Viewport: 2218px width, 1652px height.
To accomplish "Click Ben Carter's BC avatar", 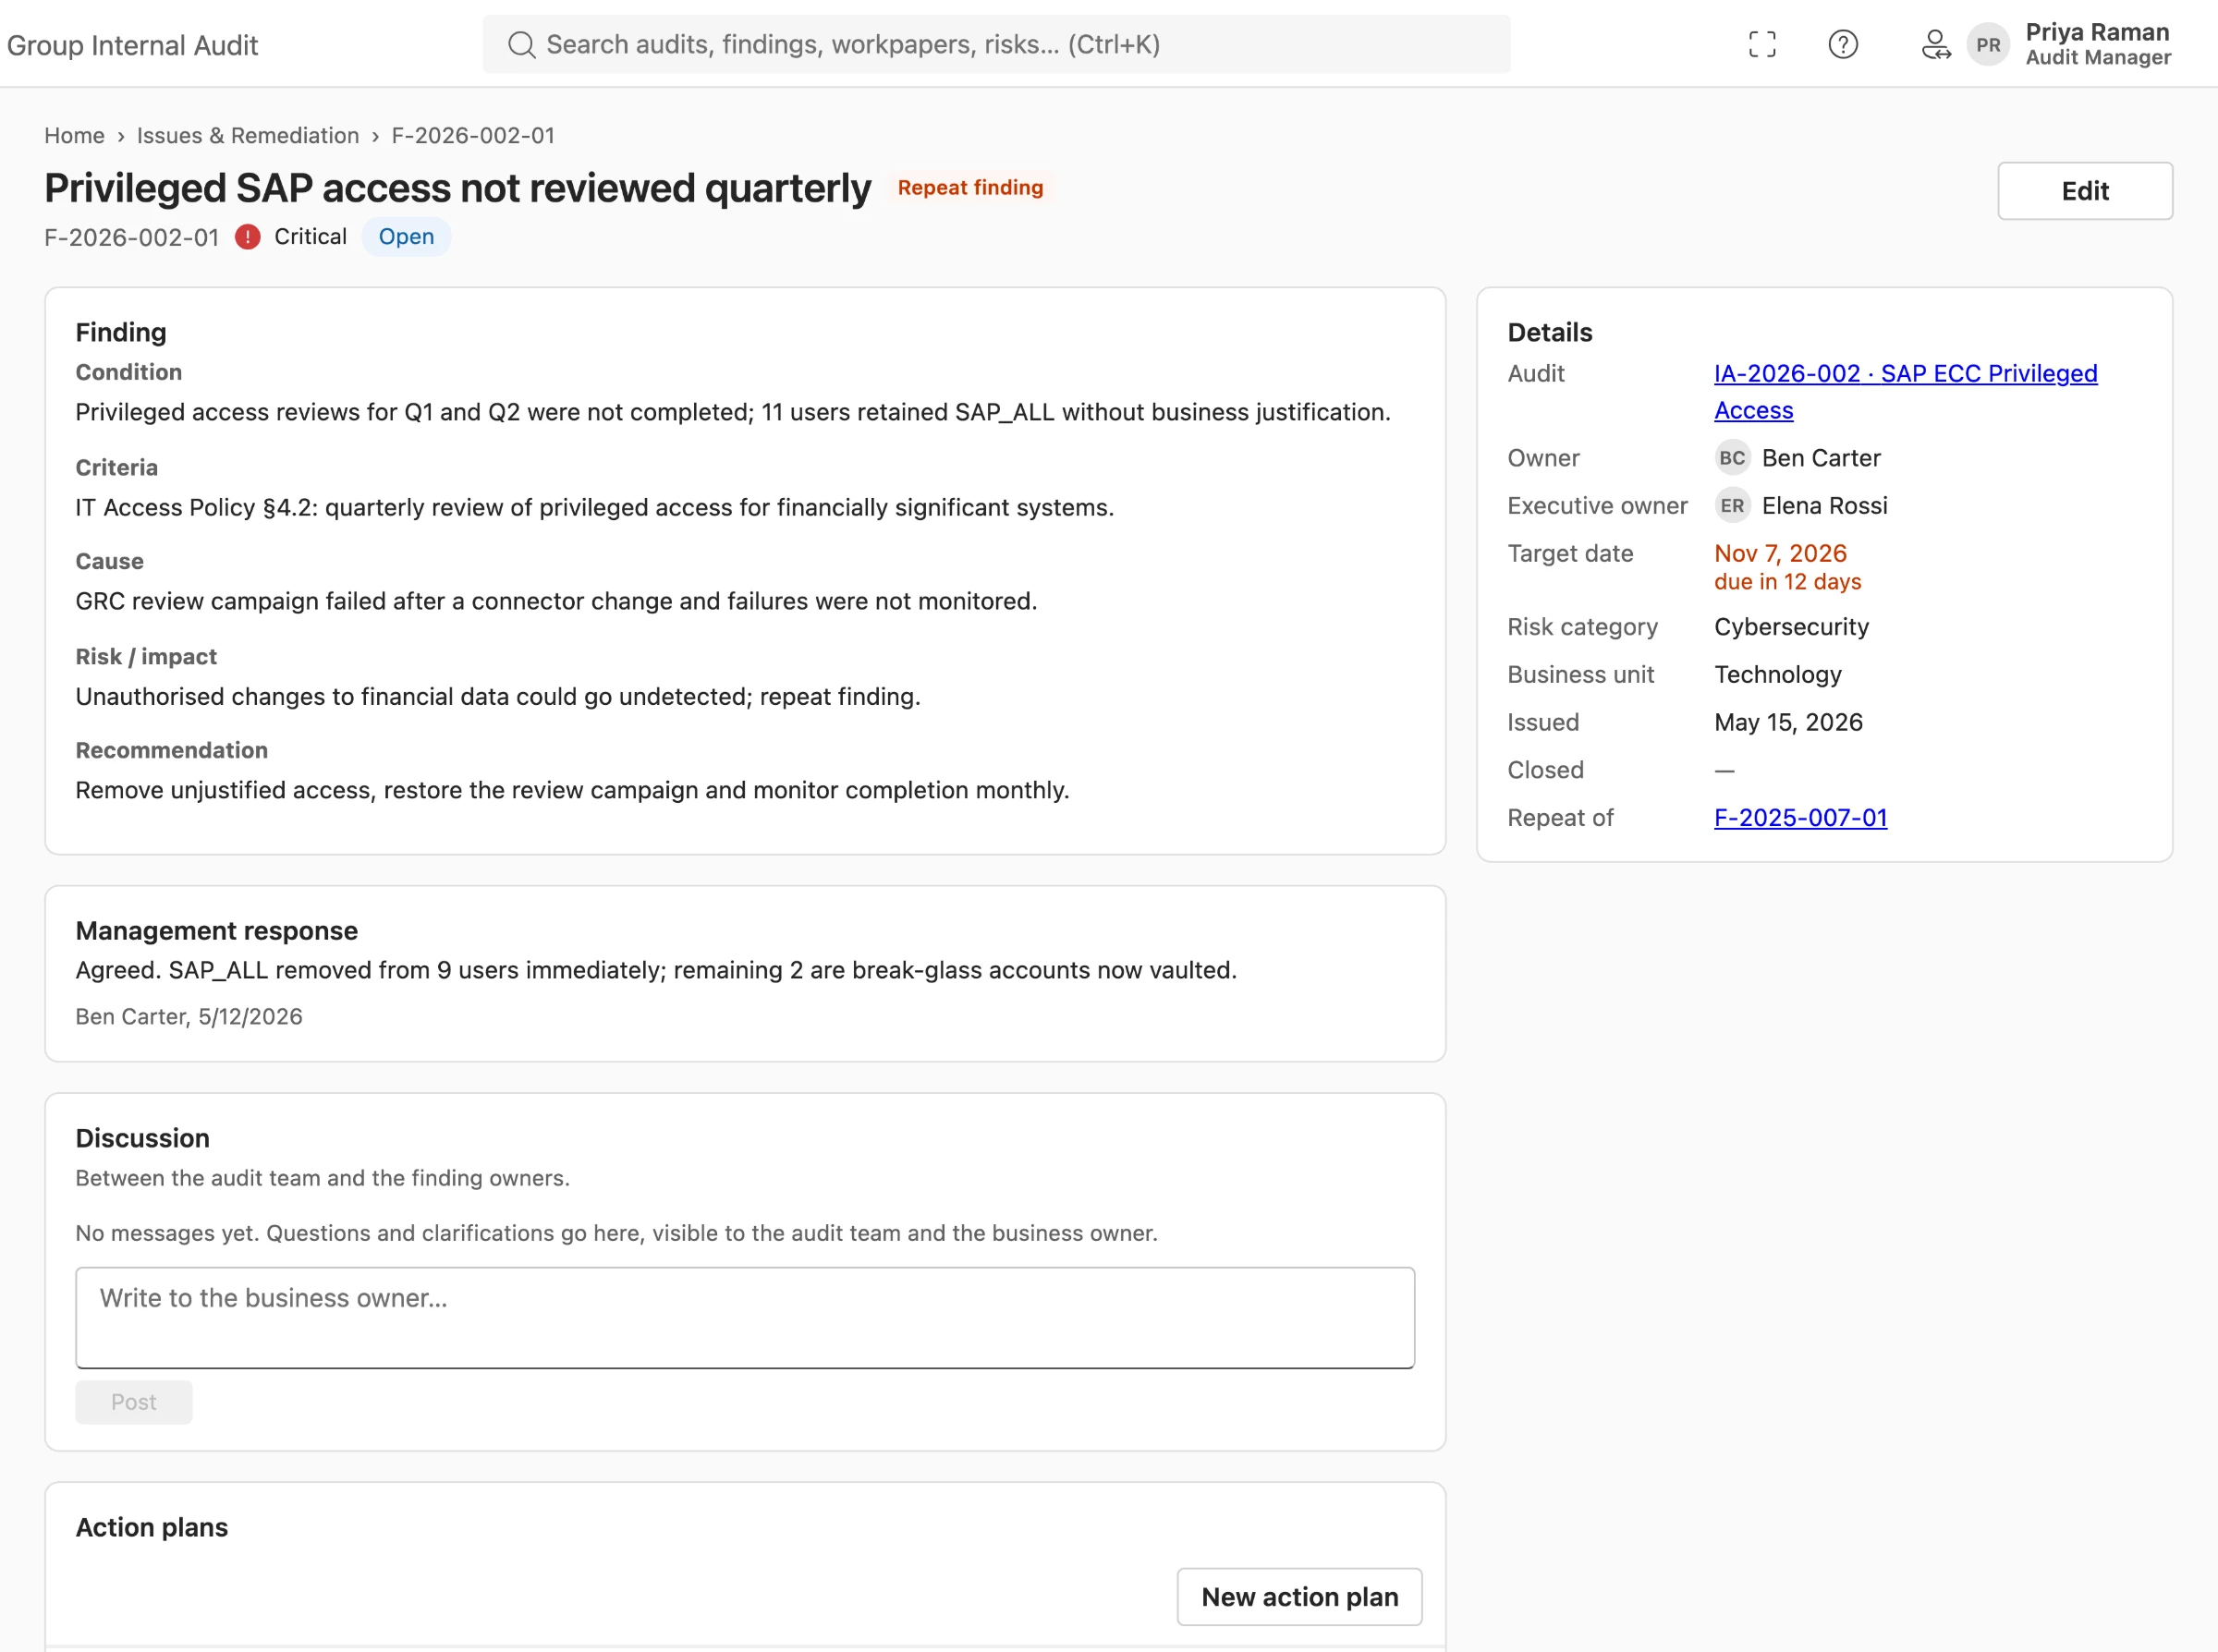I will pos(1732,458).
